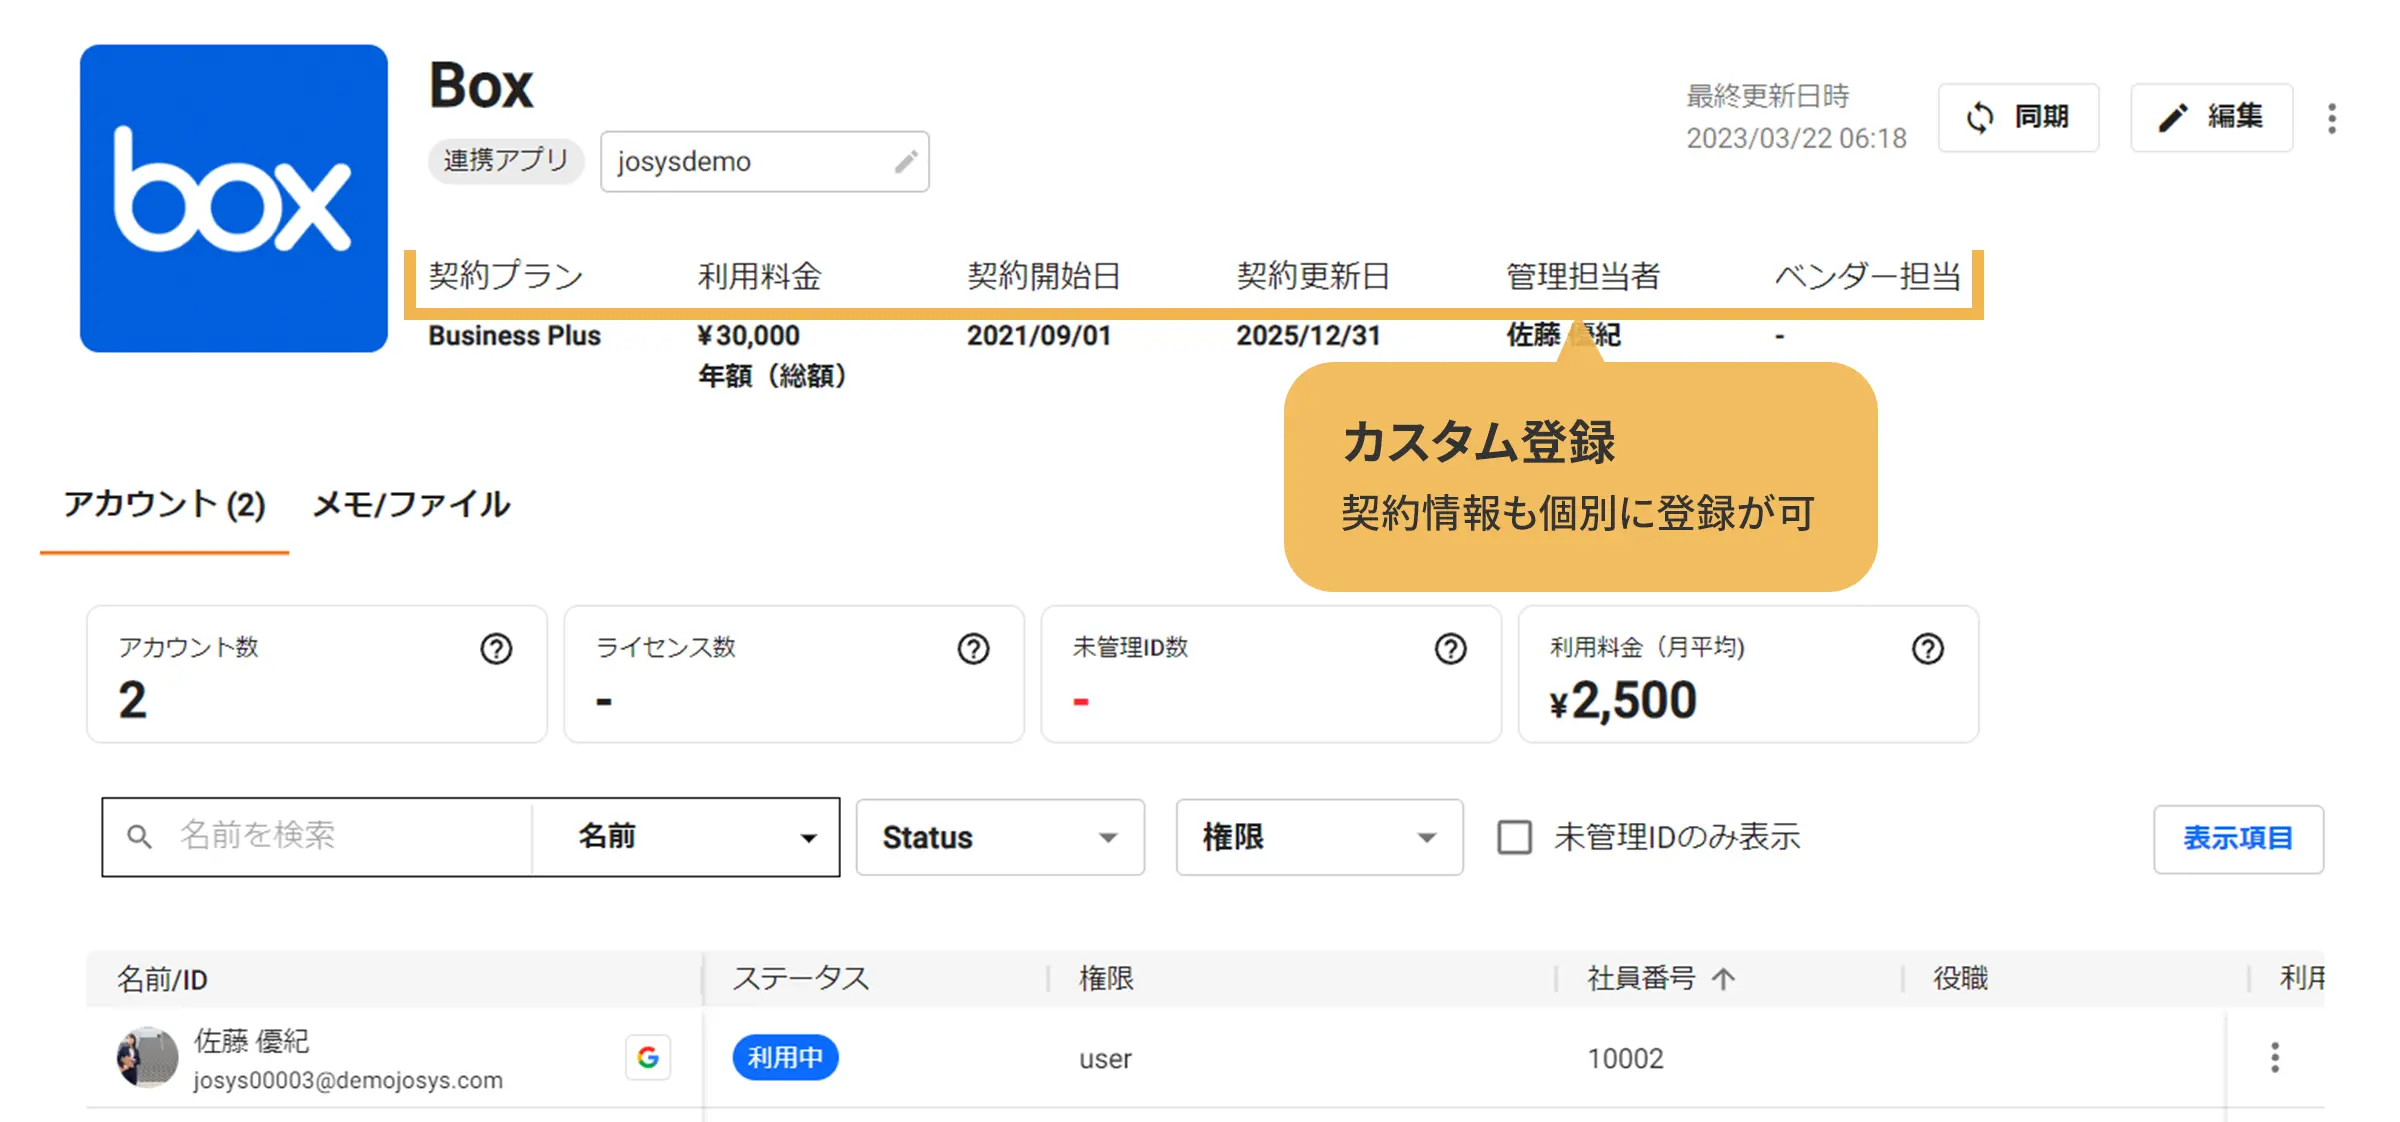
Task: Click 佐藤 優紀 avatar photo
Action: click(x=148, y=1057)
